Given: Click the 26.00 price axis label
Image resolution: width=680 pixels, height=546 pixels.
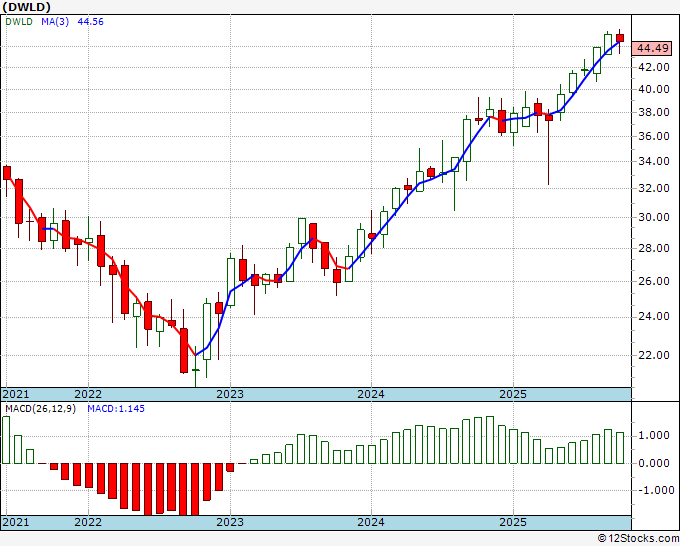Looking at the screenshot, I should click(654, 281).
